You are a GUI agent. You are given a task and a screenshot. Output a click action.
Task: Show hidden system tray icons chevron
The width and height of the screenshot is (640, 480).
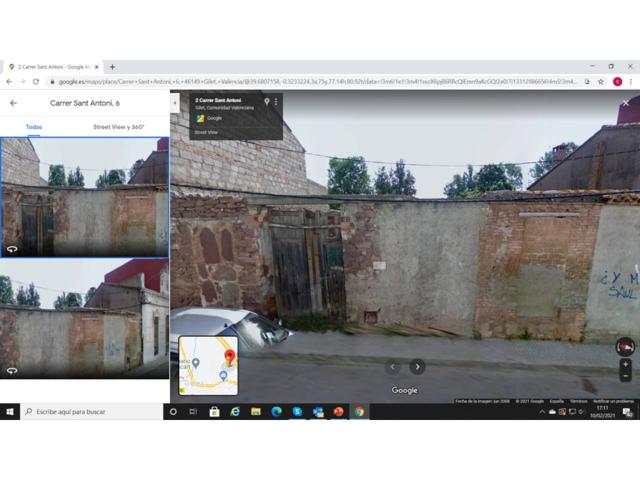pyautogui.click(x=542, y=412)
